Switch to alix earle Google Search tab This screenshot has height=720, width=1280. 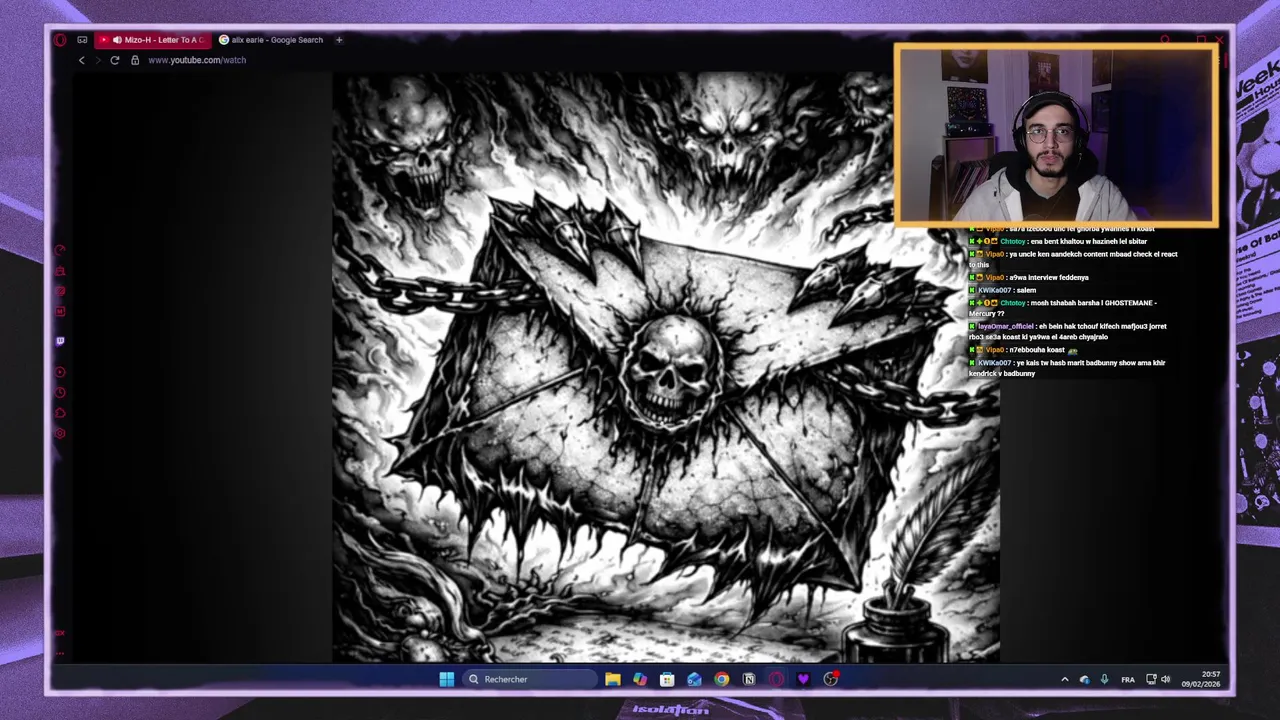click(271, 40)
